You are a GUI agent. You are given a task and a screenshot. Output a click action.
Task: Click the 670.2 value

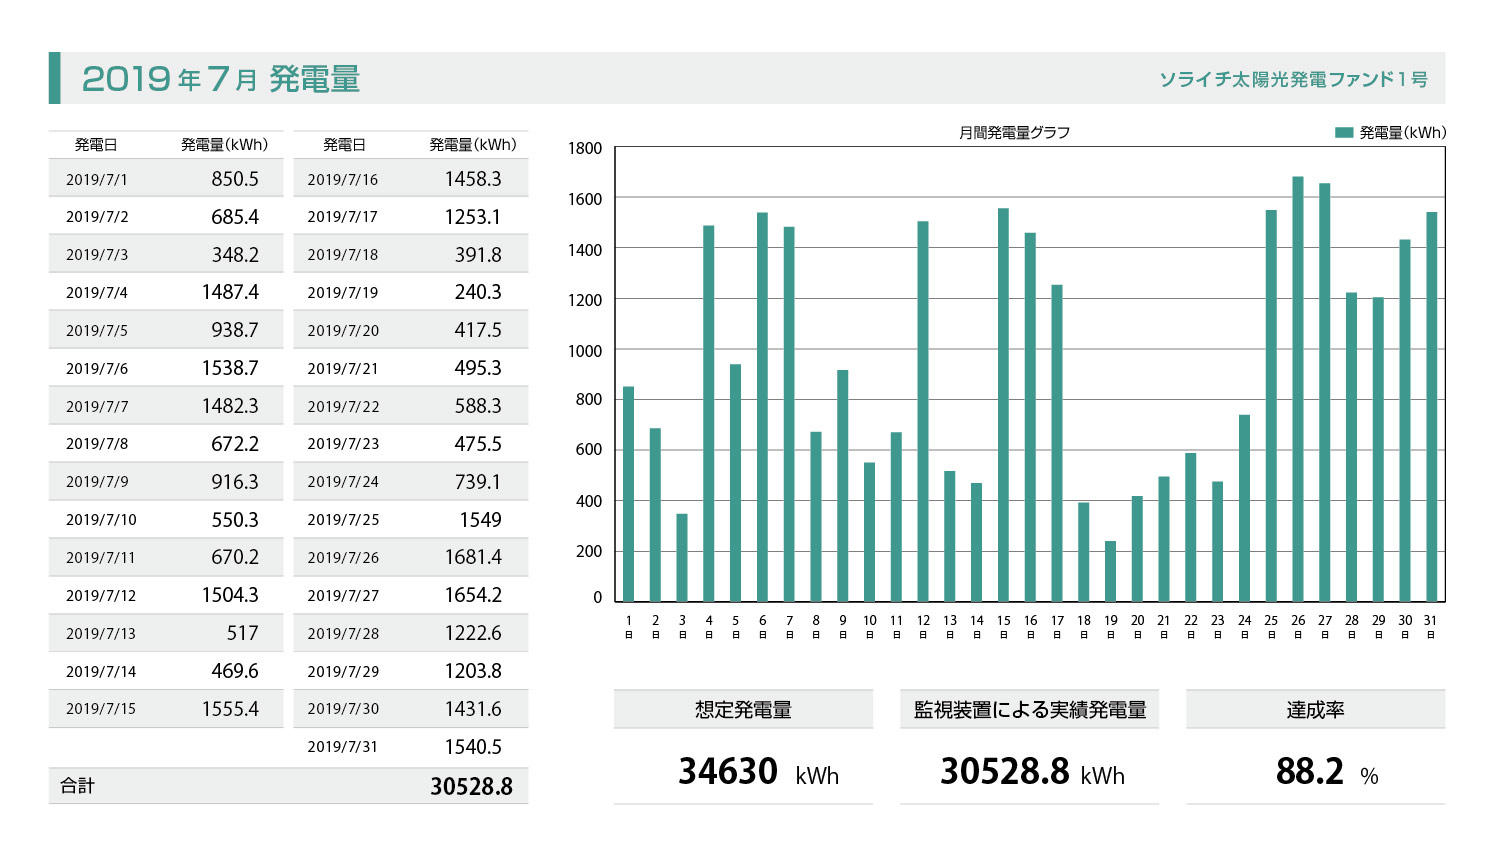235,557
